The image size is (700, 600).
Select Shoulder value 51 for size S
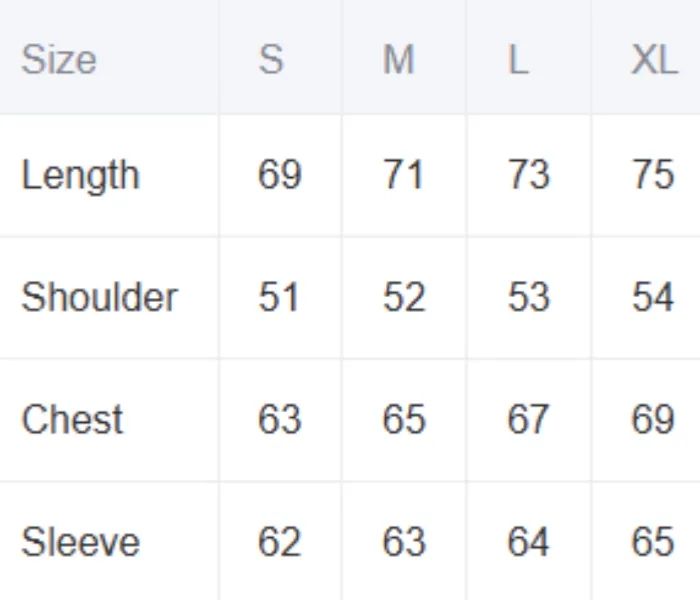[278, 298]
